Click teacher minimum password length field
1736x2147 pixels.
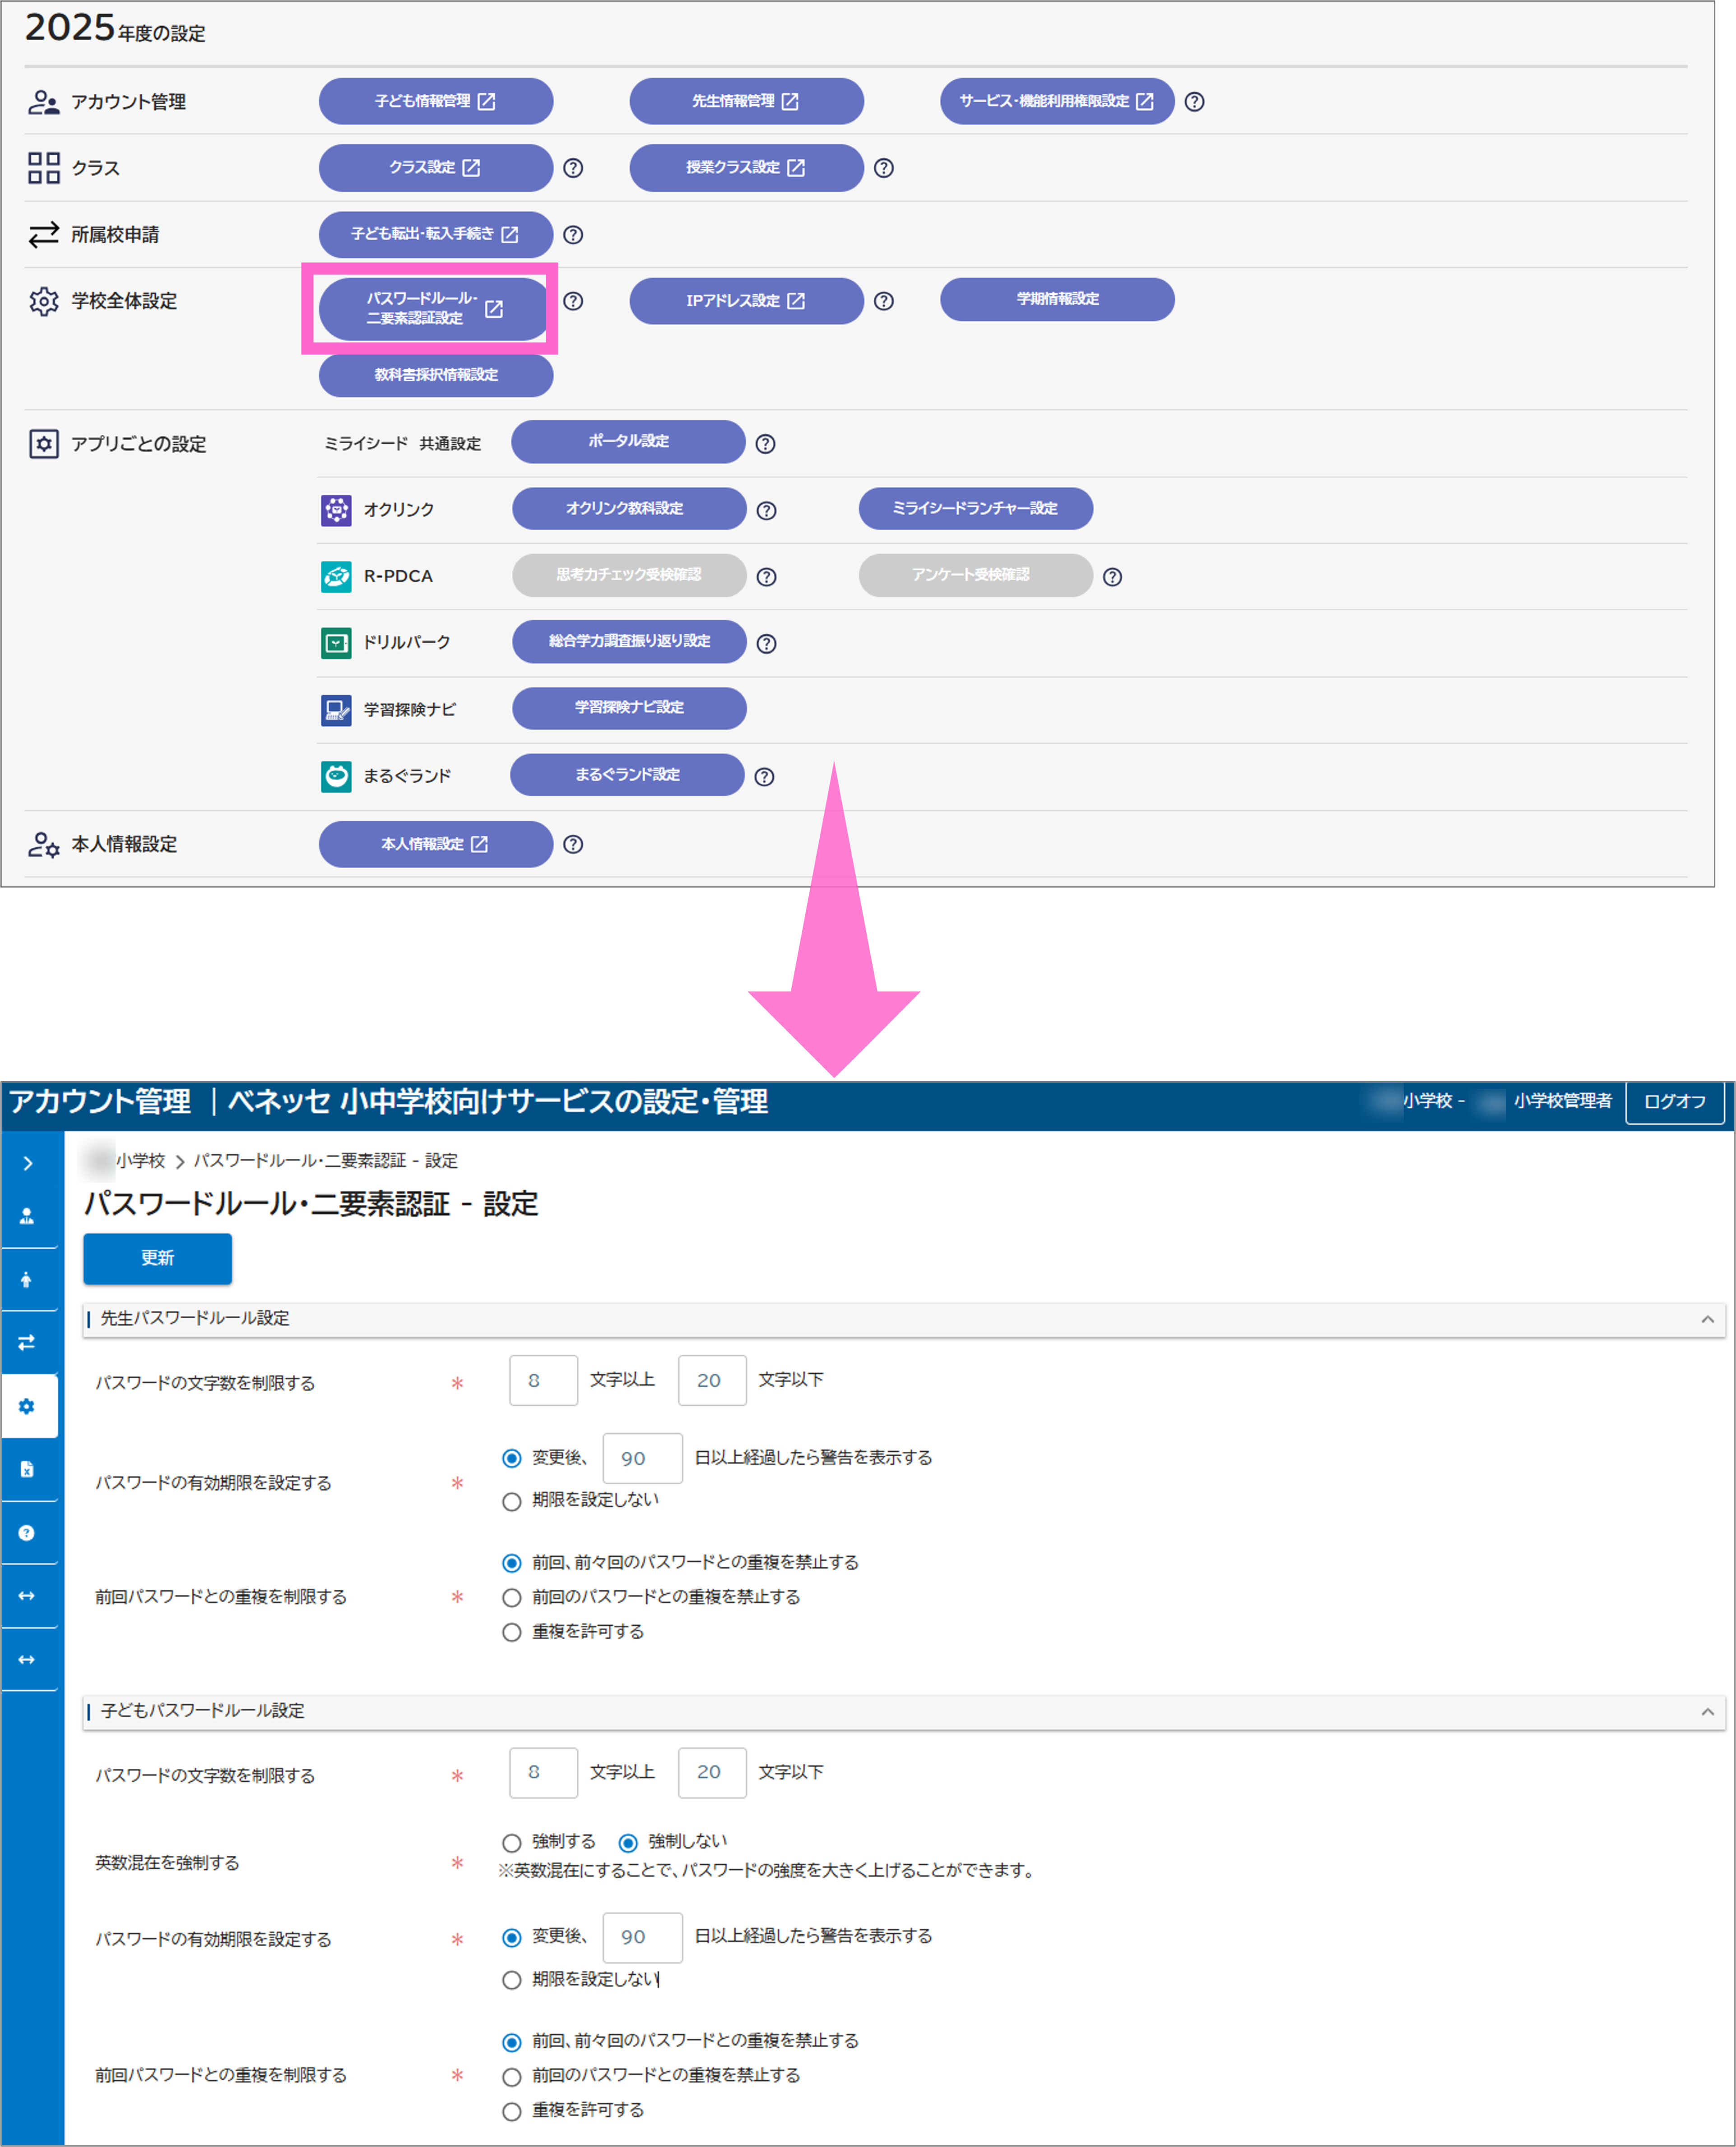click(543, 1380)
